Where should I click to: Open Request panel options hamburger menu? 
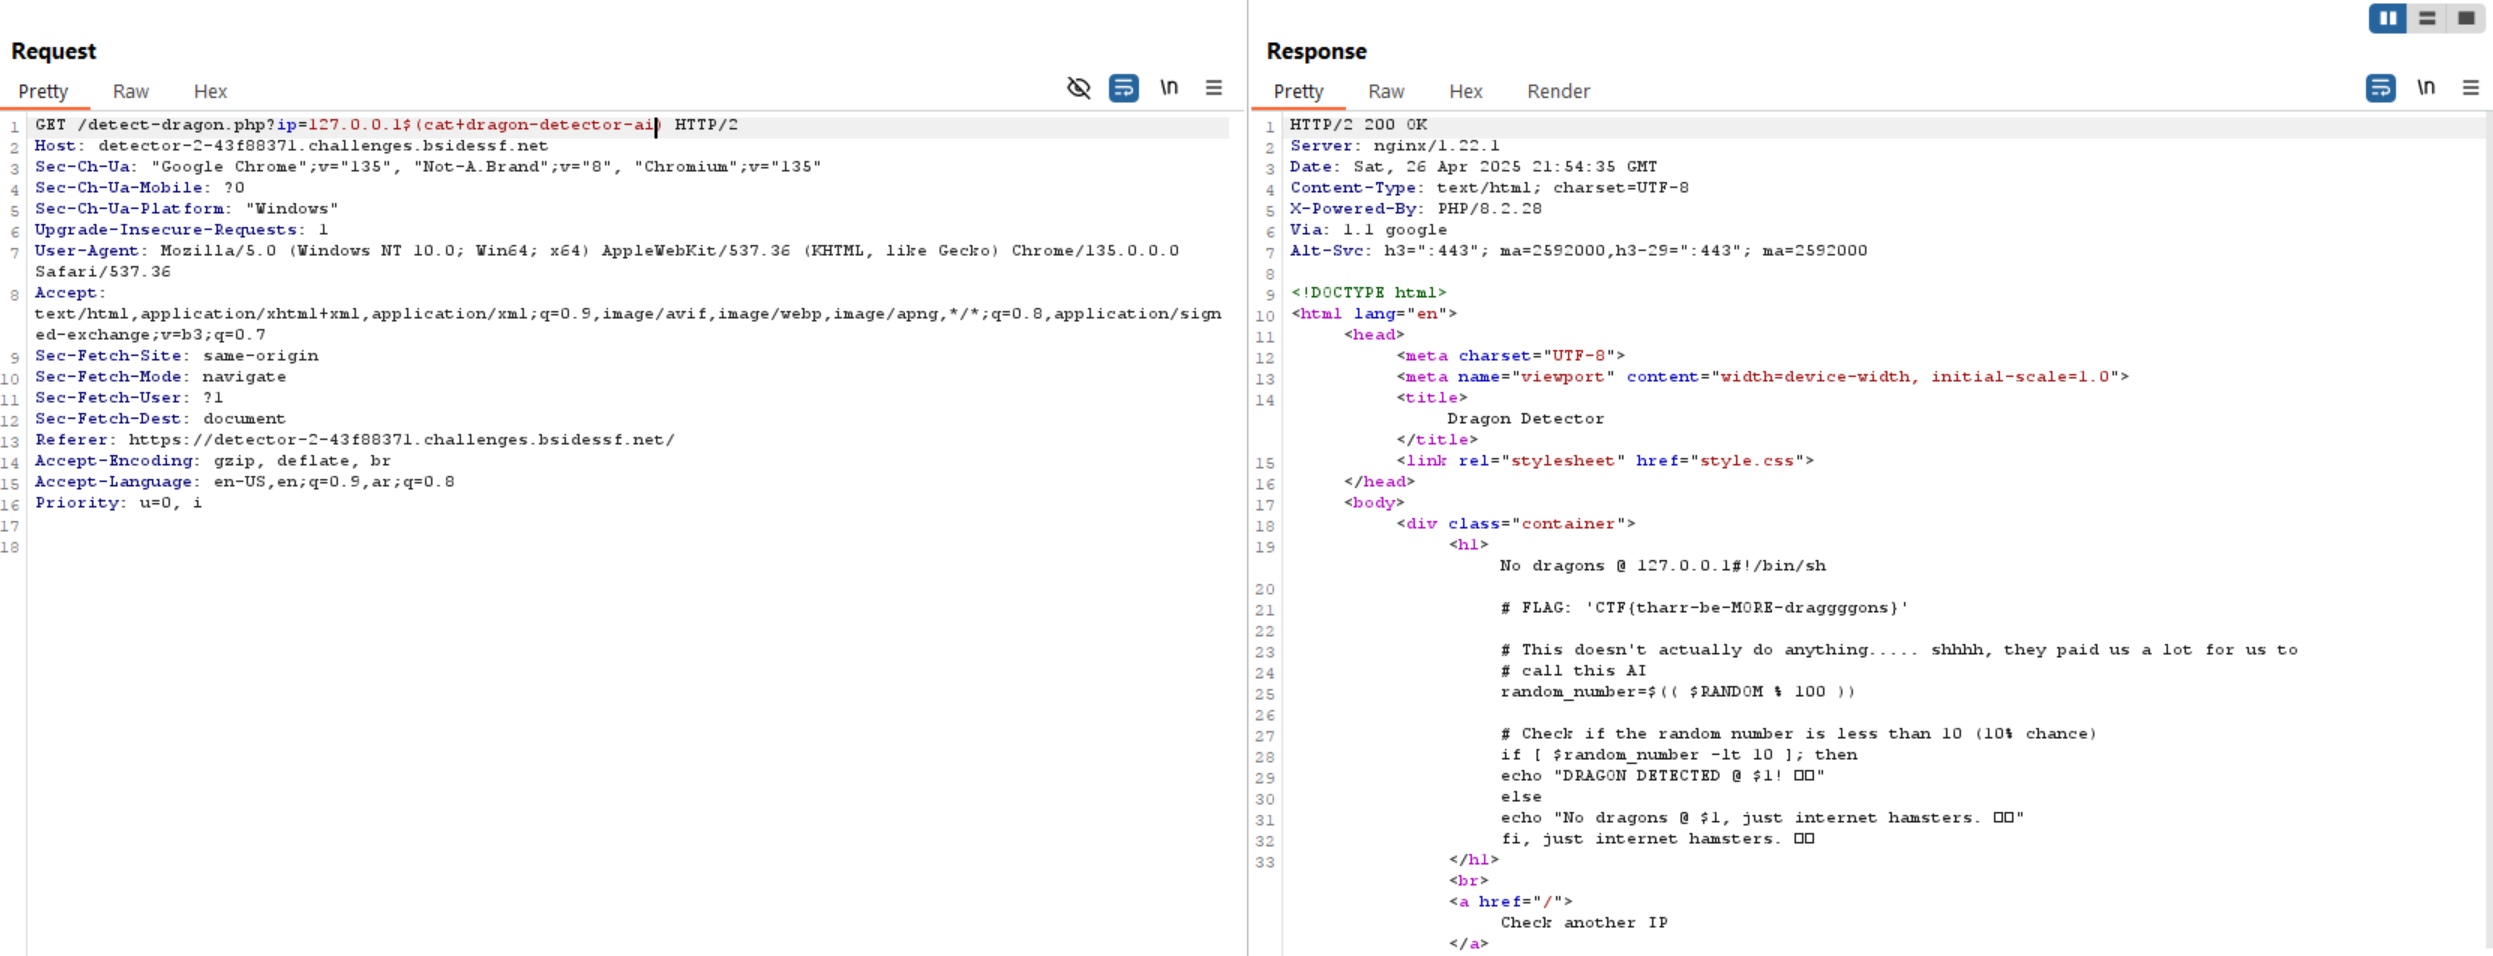click(1214, 88)
